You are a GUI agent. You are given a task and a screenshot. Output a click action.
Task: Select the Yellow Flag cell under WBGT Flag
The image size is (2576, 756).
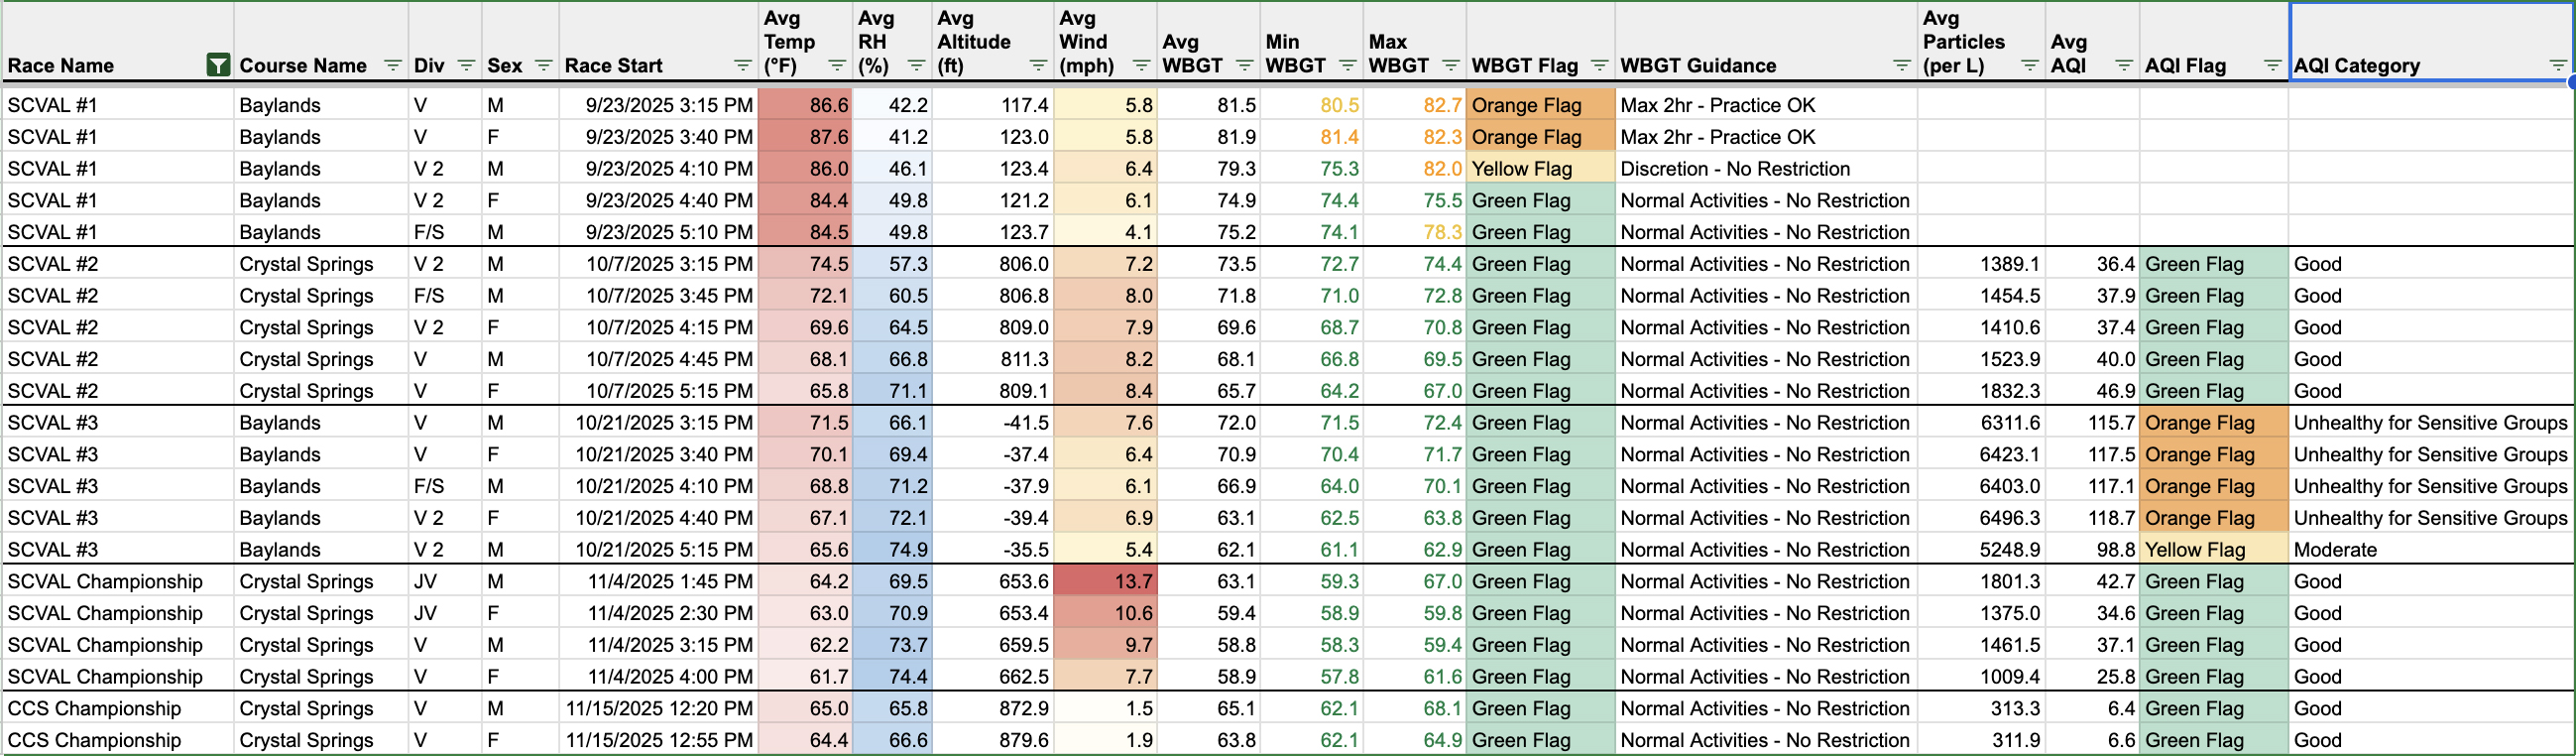tap(1539, 169)
